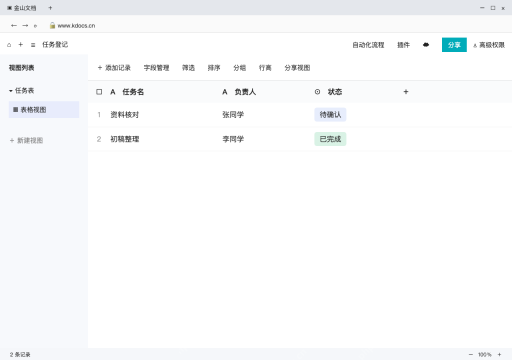The width and height of the screenshot is (512, 360).
Task: Open the 分组 group option
Action: point(240,68)
